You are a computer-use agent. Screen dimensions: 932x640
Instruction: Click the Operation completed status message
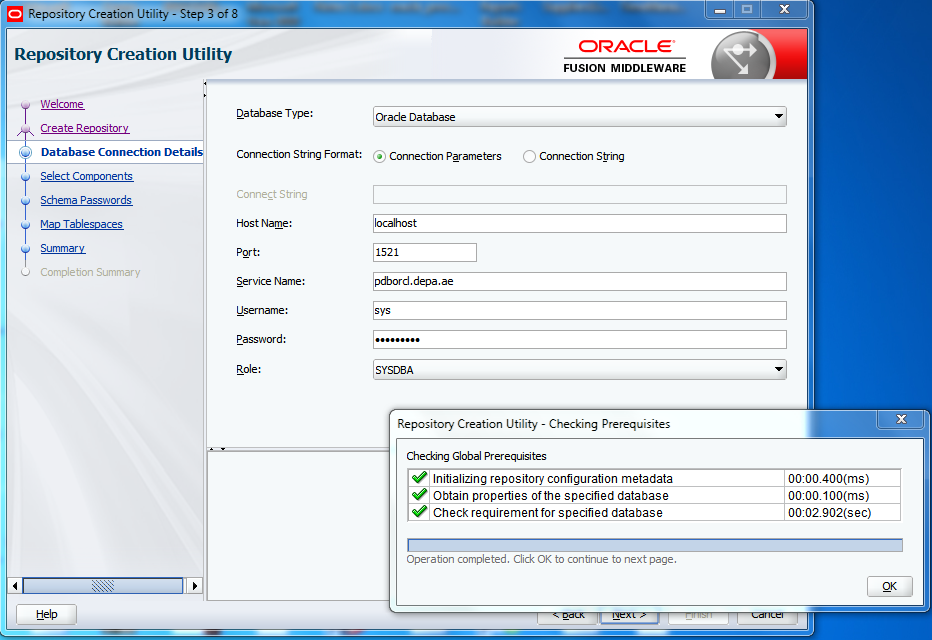click(x=541, y=559)
